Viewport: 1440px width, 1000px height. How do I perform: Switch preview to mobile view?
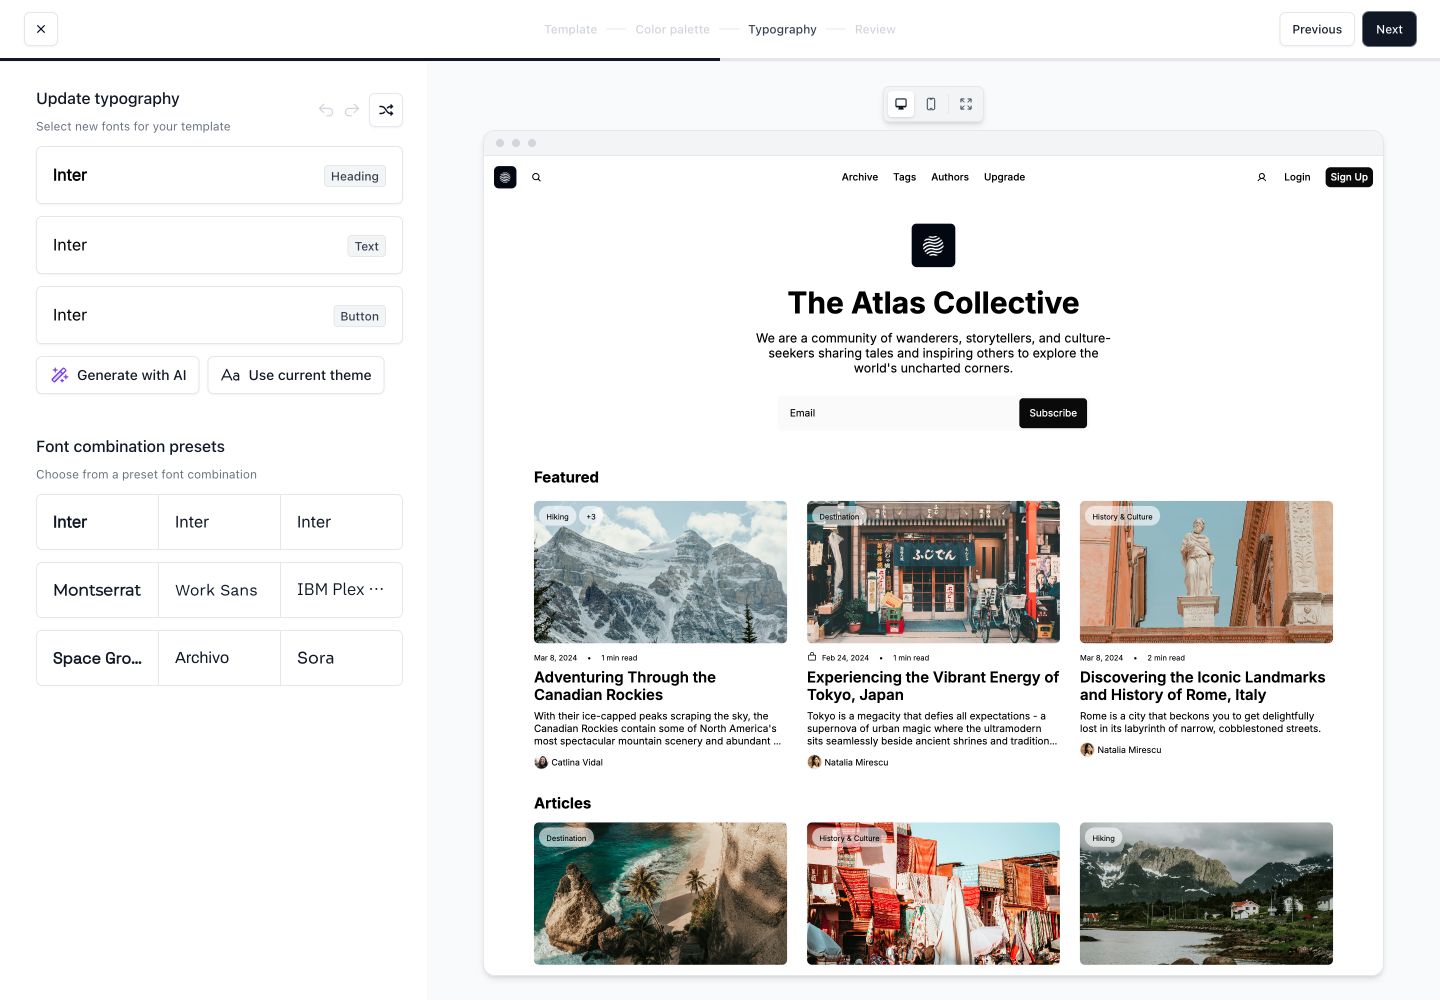click(x=931, y=104)
